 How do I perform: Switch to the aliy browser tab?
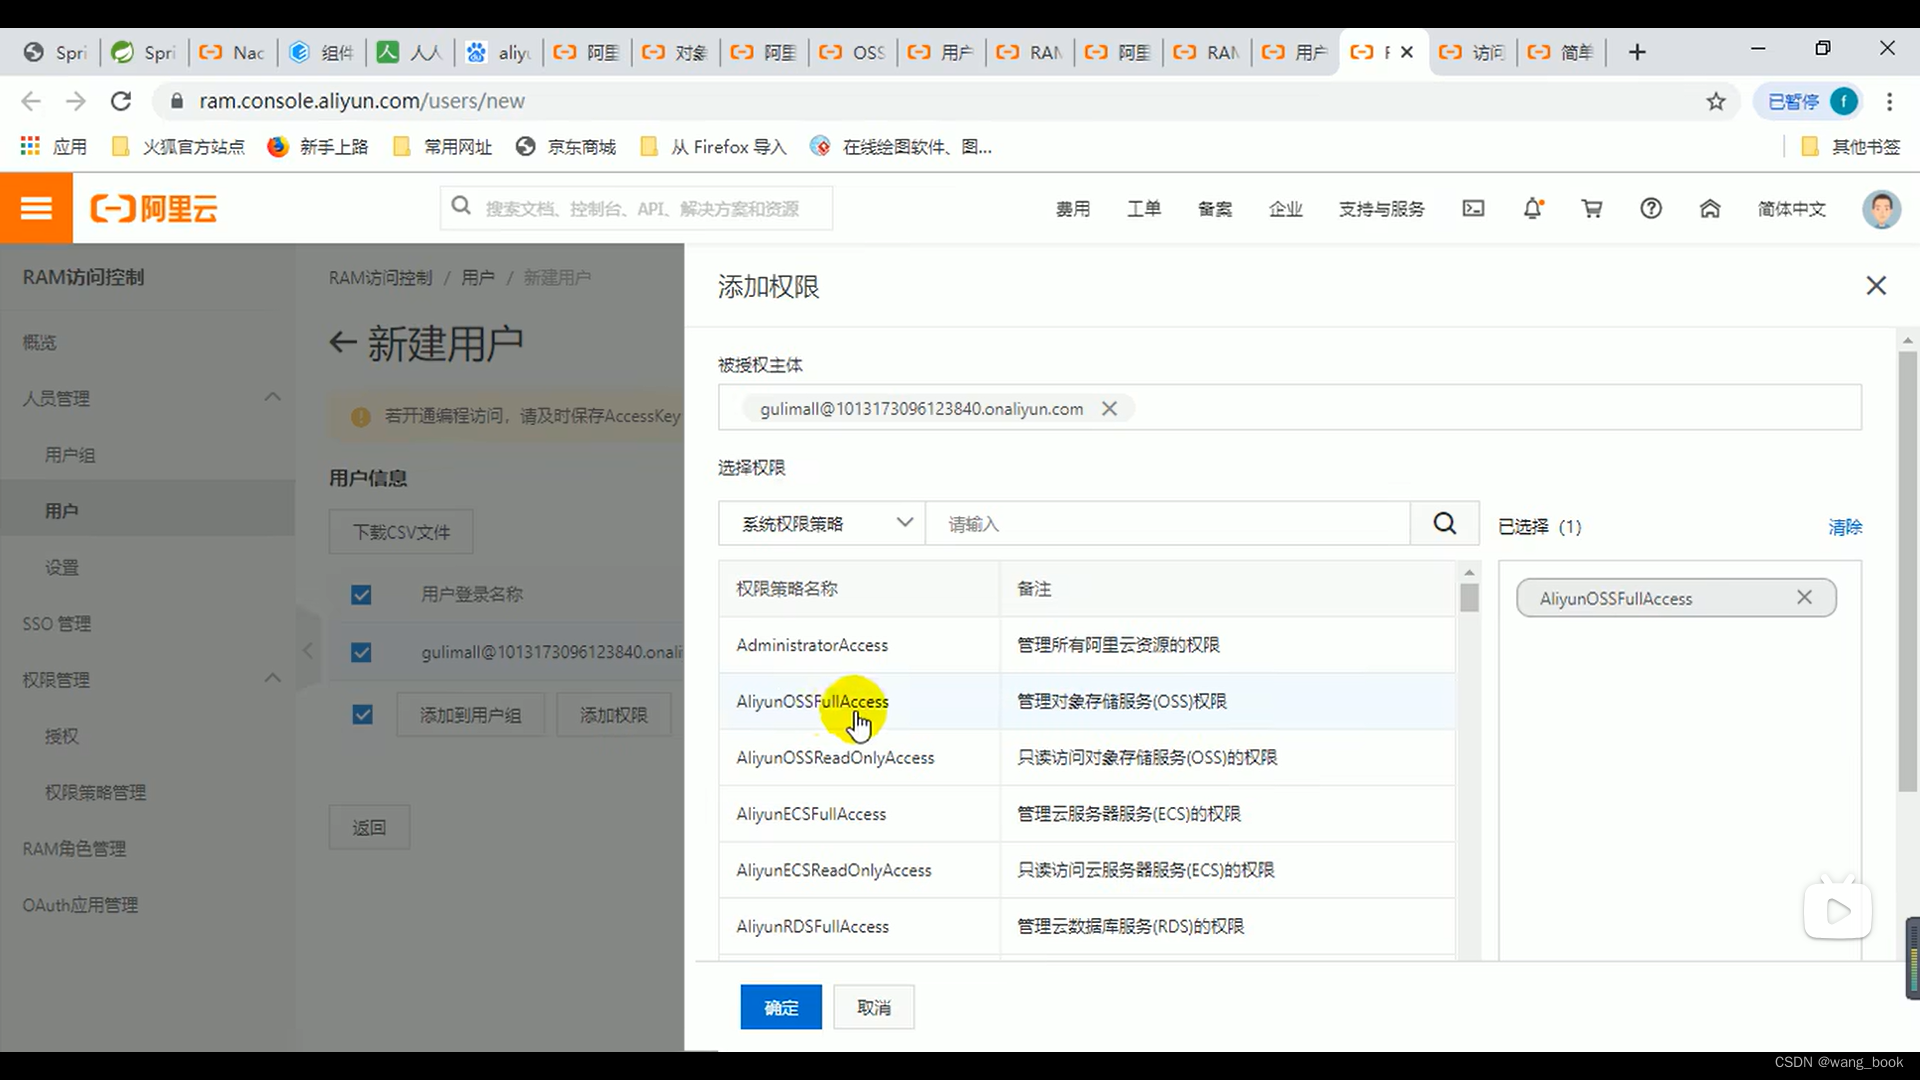point(499,52)
